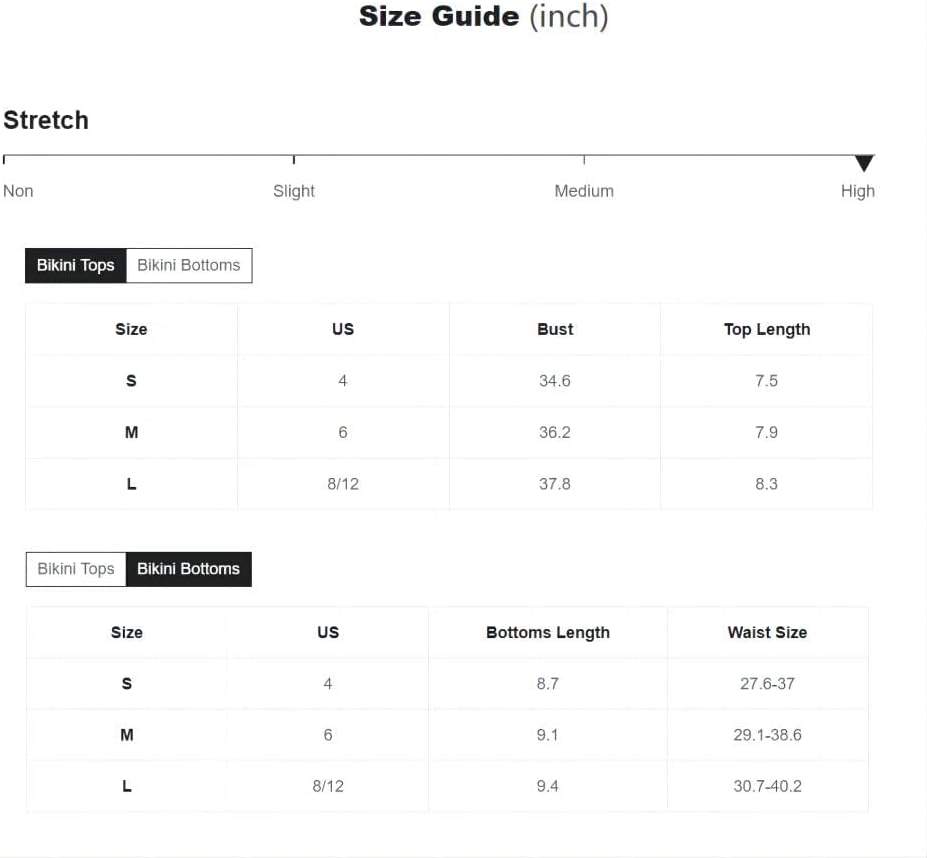Select the Bikini Bottoms tab in upper table

tap(189, 266)
